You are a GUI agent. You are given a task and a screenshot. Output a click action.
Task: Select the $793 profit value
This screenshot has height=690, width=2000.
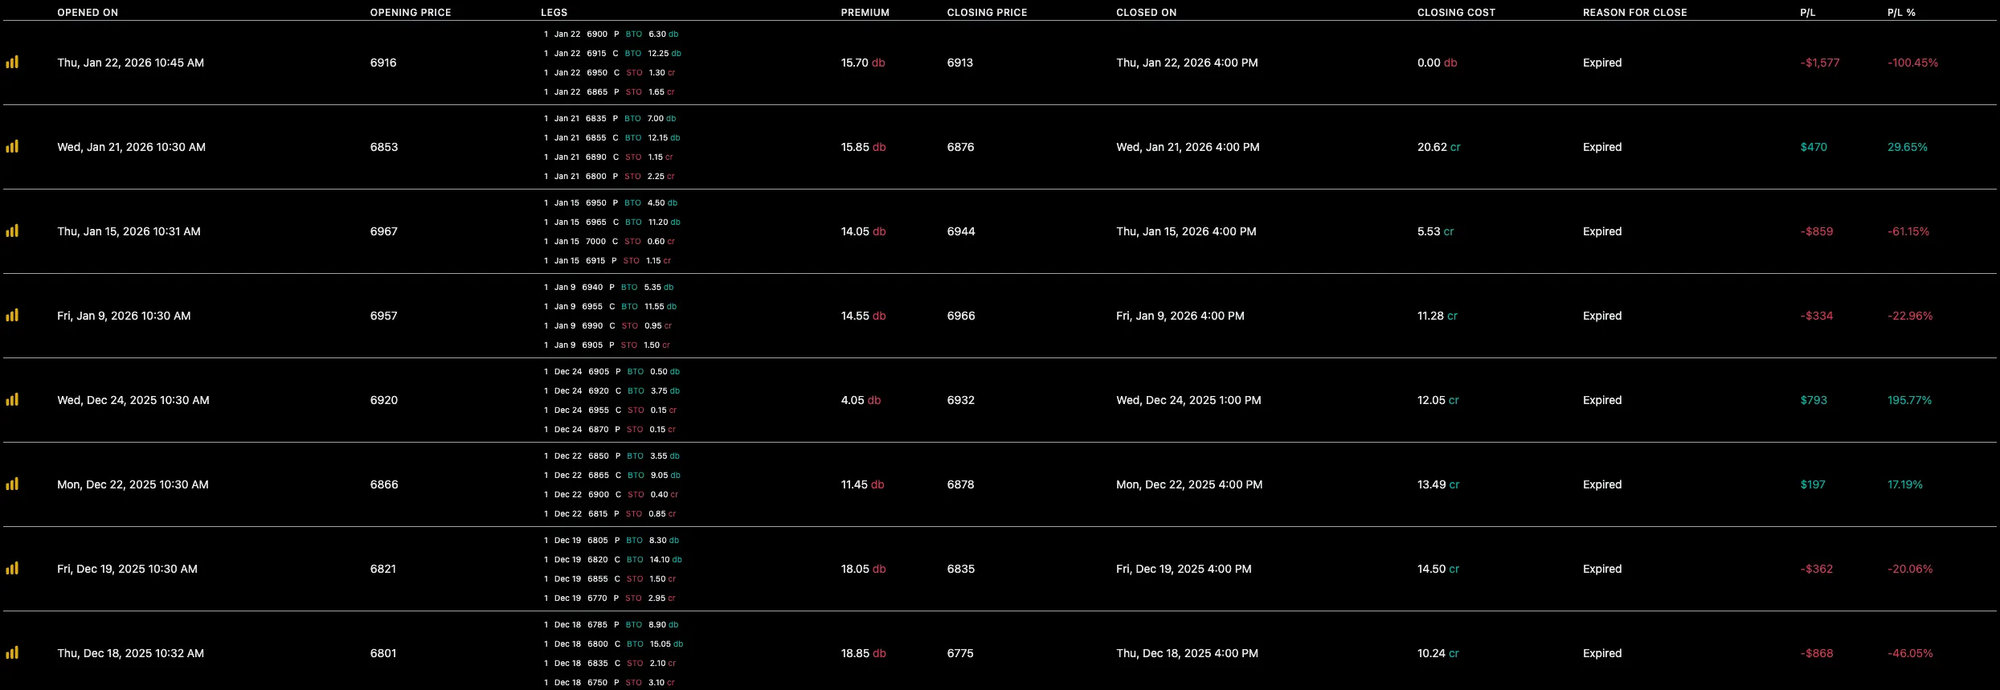(x=1813, y=400)
